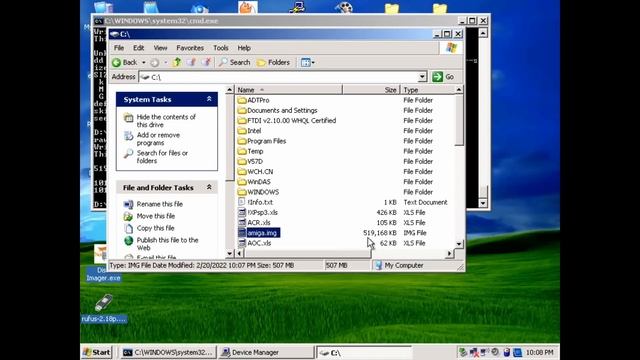This screenshot has width=640, height=360.
Task: Click the C:\ taskbar button
Action: (364, 352)
